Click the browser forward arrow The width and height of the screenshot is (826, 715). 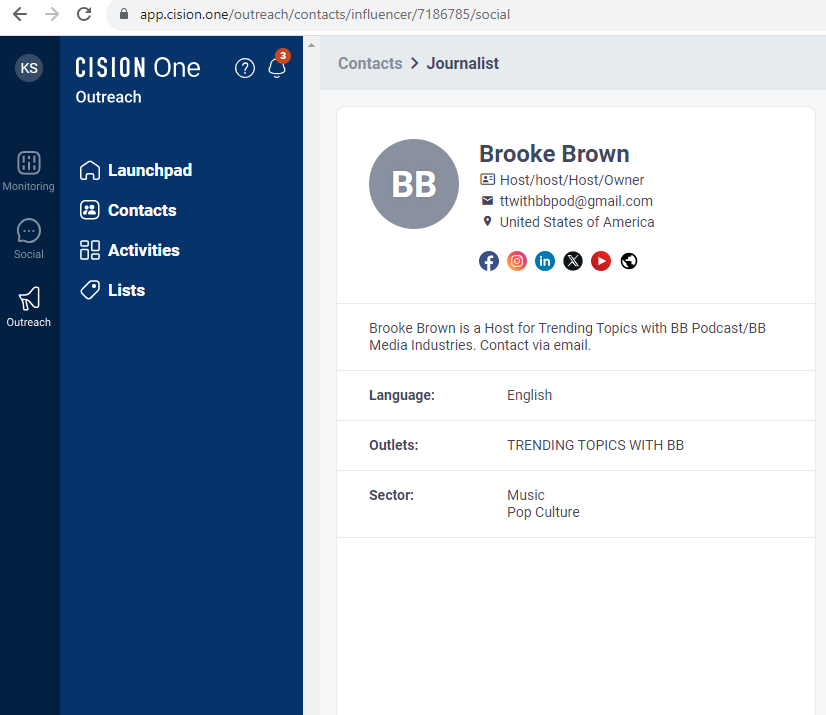[52, 14]
